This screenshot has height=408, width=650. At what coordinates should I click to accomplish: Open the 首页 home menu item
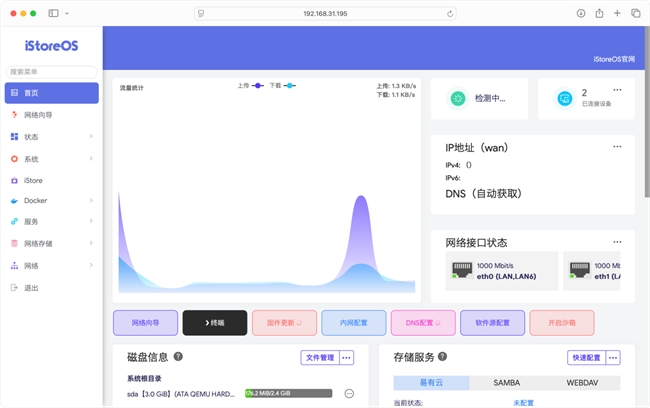pos(52,93)
